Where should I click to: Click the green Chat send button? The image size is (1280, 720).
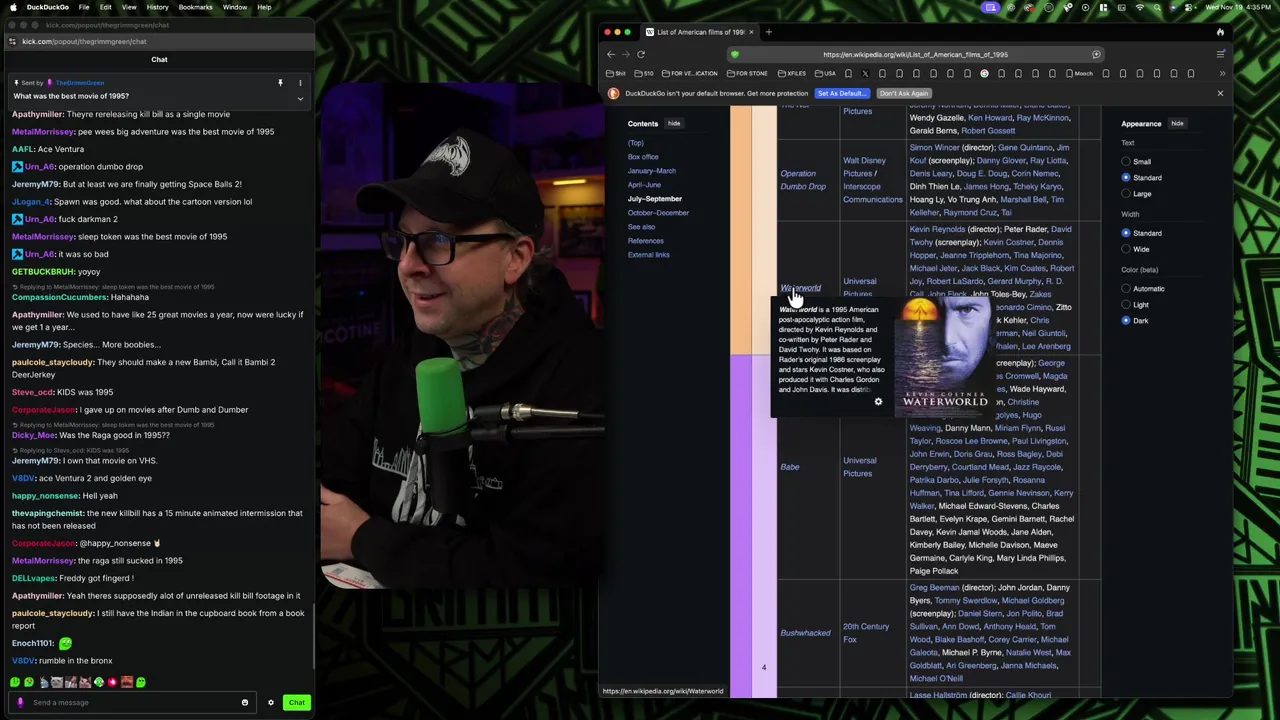click(x=297, y=702)
